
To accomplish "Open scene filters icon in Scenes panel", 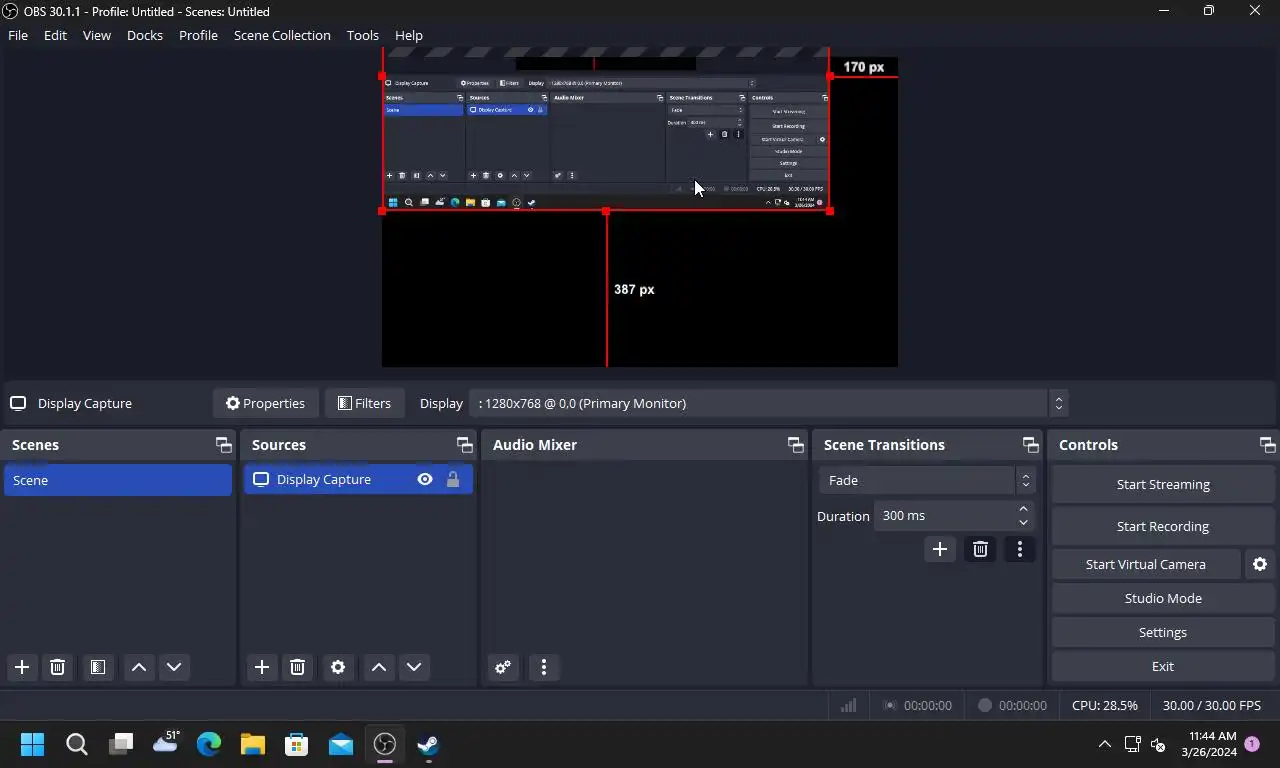I will [98, 667].
